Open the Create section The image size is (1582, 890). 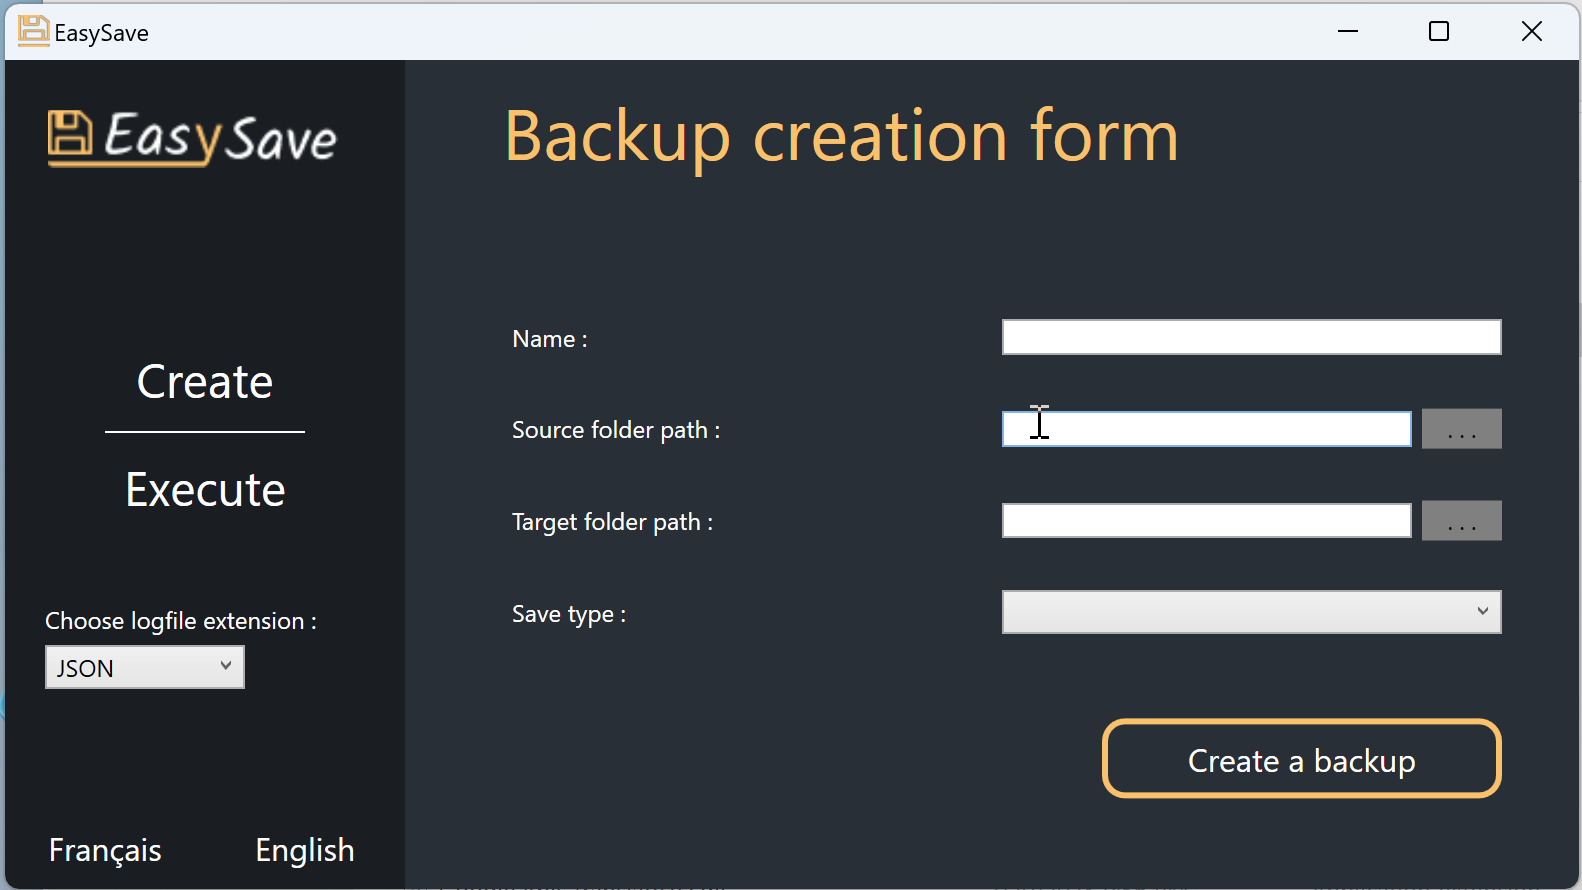click(205, 382)
